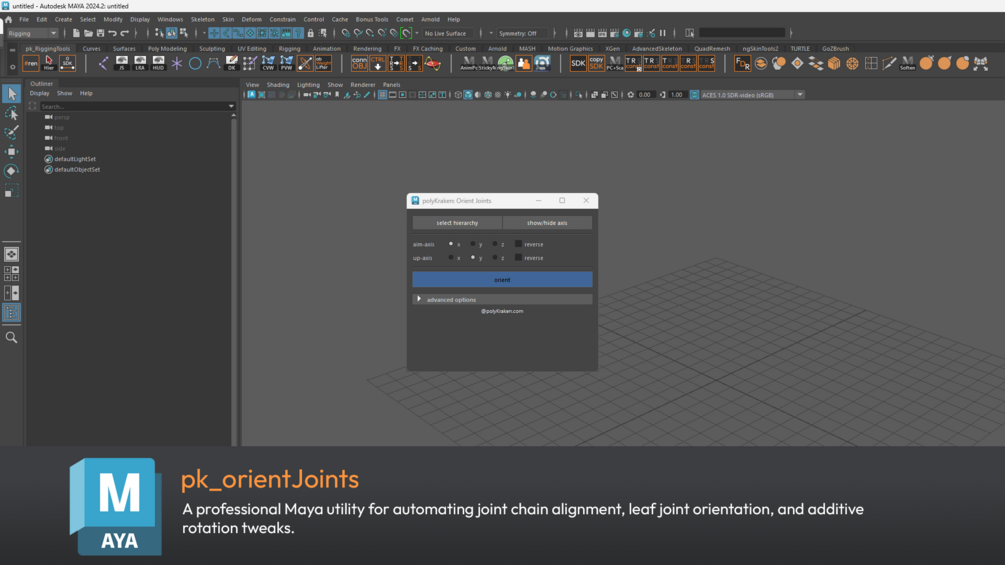The height and width of the screenshot is (565, 1005).
Task: Set up-axis to z
Action: [495, 258]
